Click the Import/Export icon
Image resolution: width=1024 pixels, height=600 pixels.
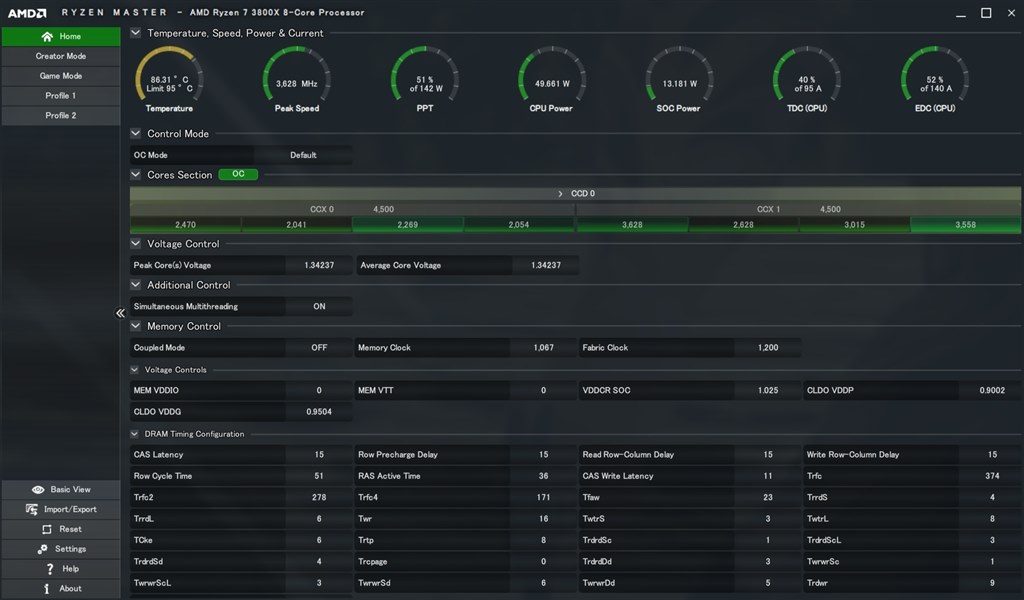click(x=31, y=509)
